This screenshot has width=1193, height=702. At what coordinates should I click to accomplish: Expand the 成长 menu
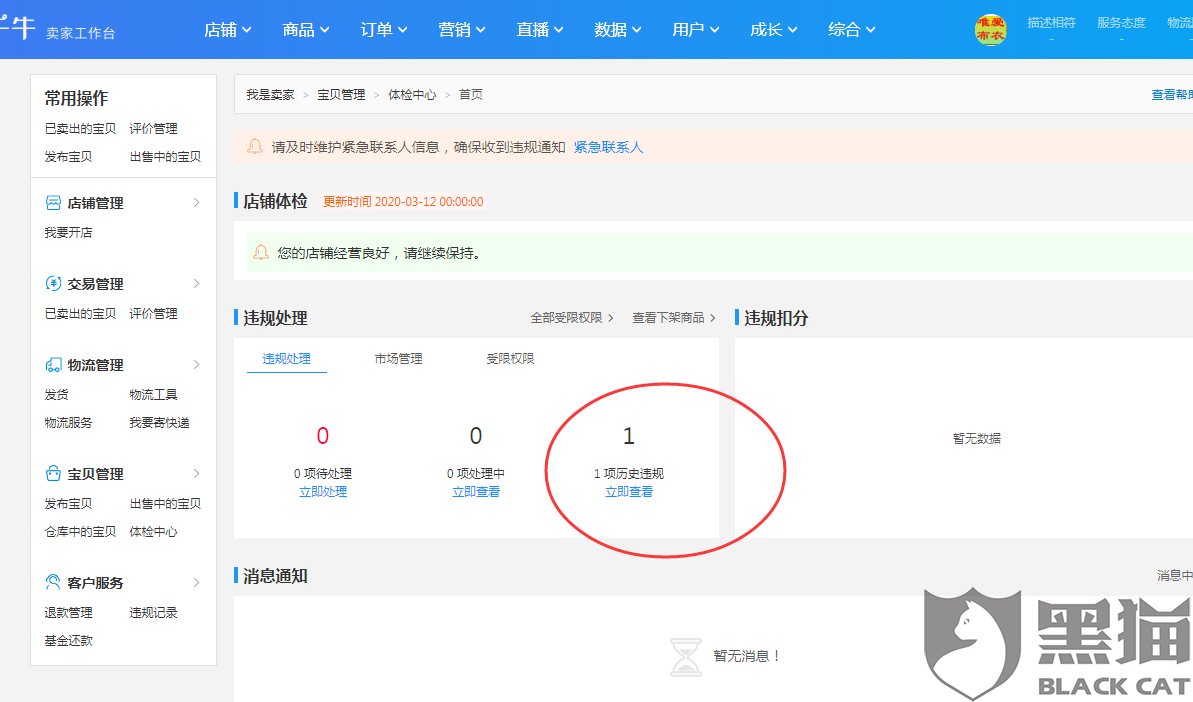[773, 30]
